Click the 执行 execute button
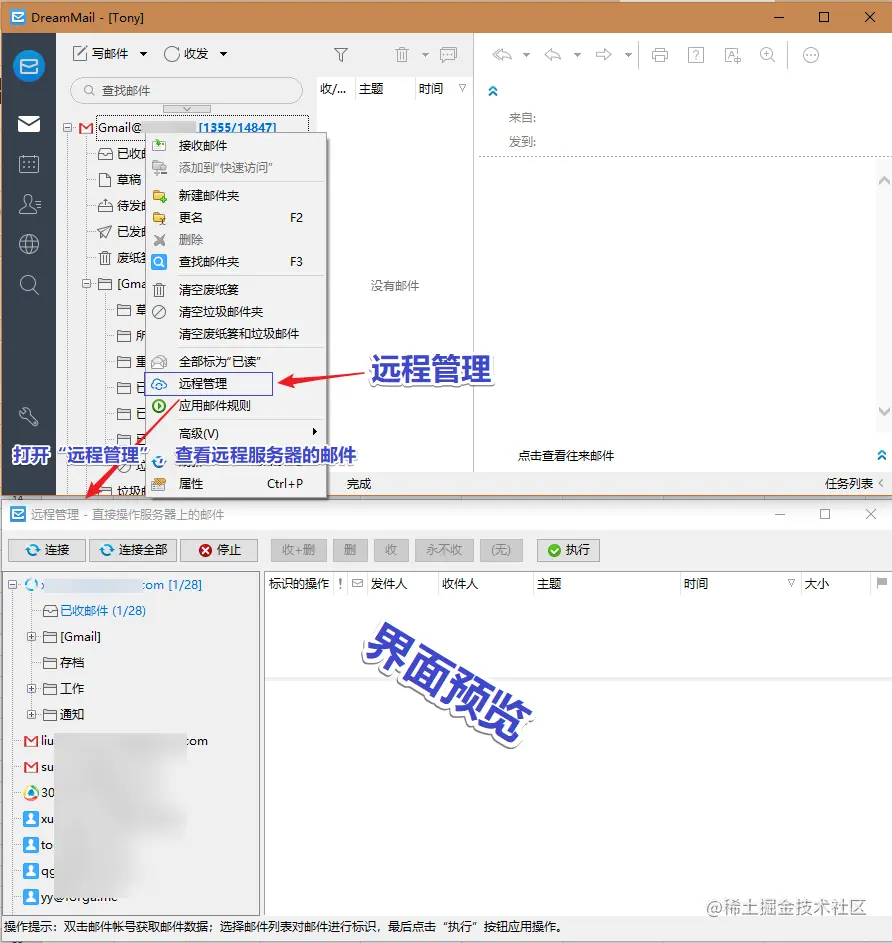Image resolution: width=892 pixels, height=943 pixels. 568,550
